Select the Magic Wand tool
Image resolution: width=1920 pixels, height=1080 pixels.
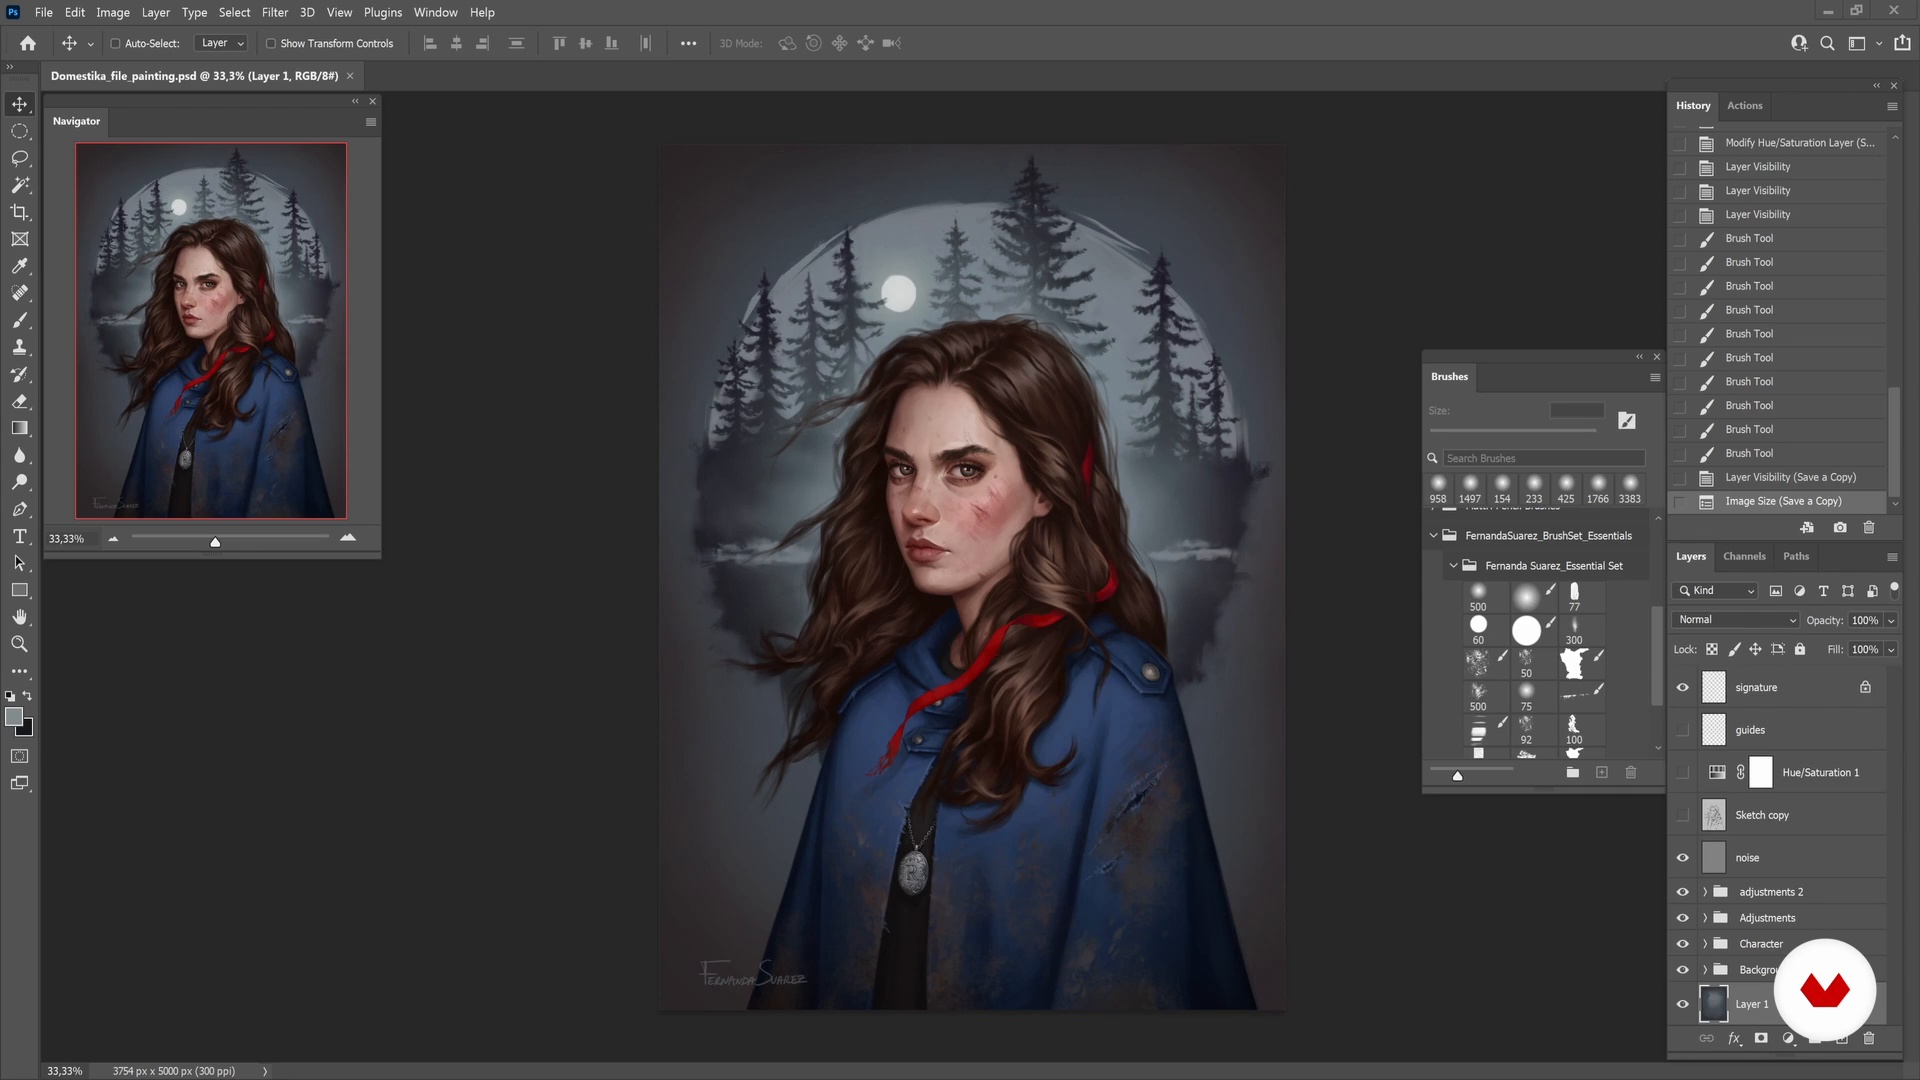(x=20, y=185)
